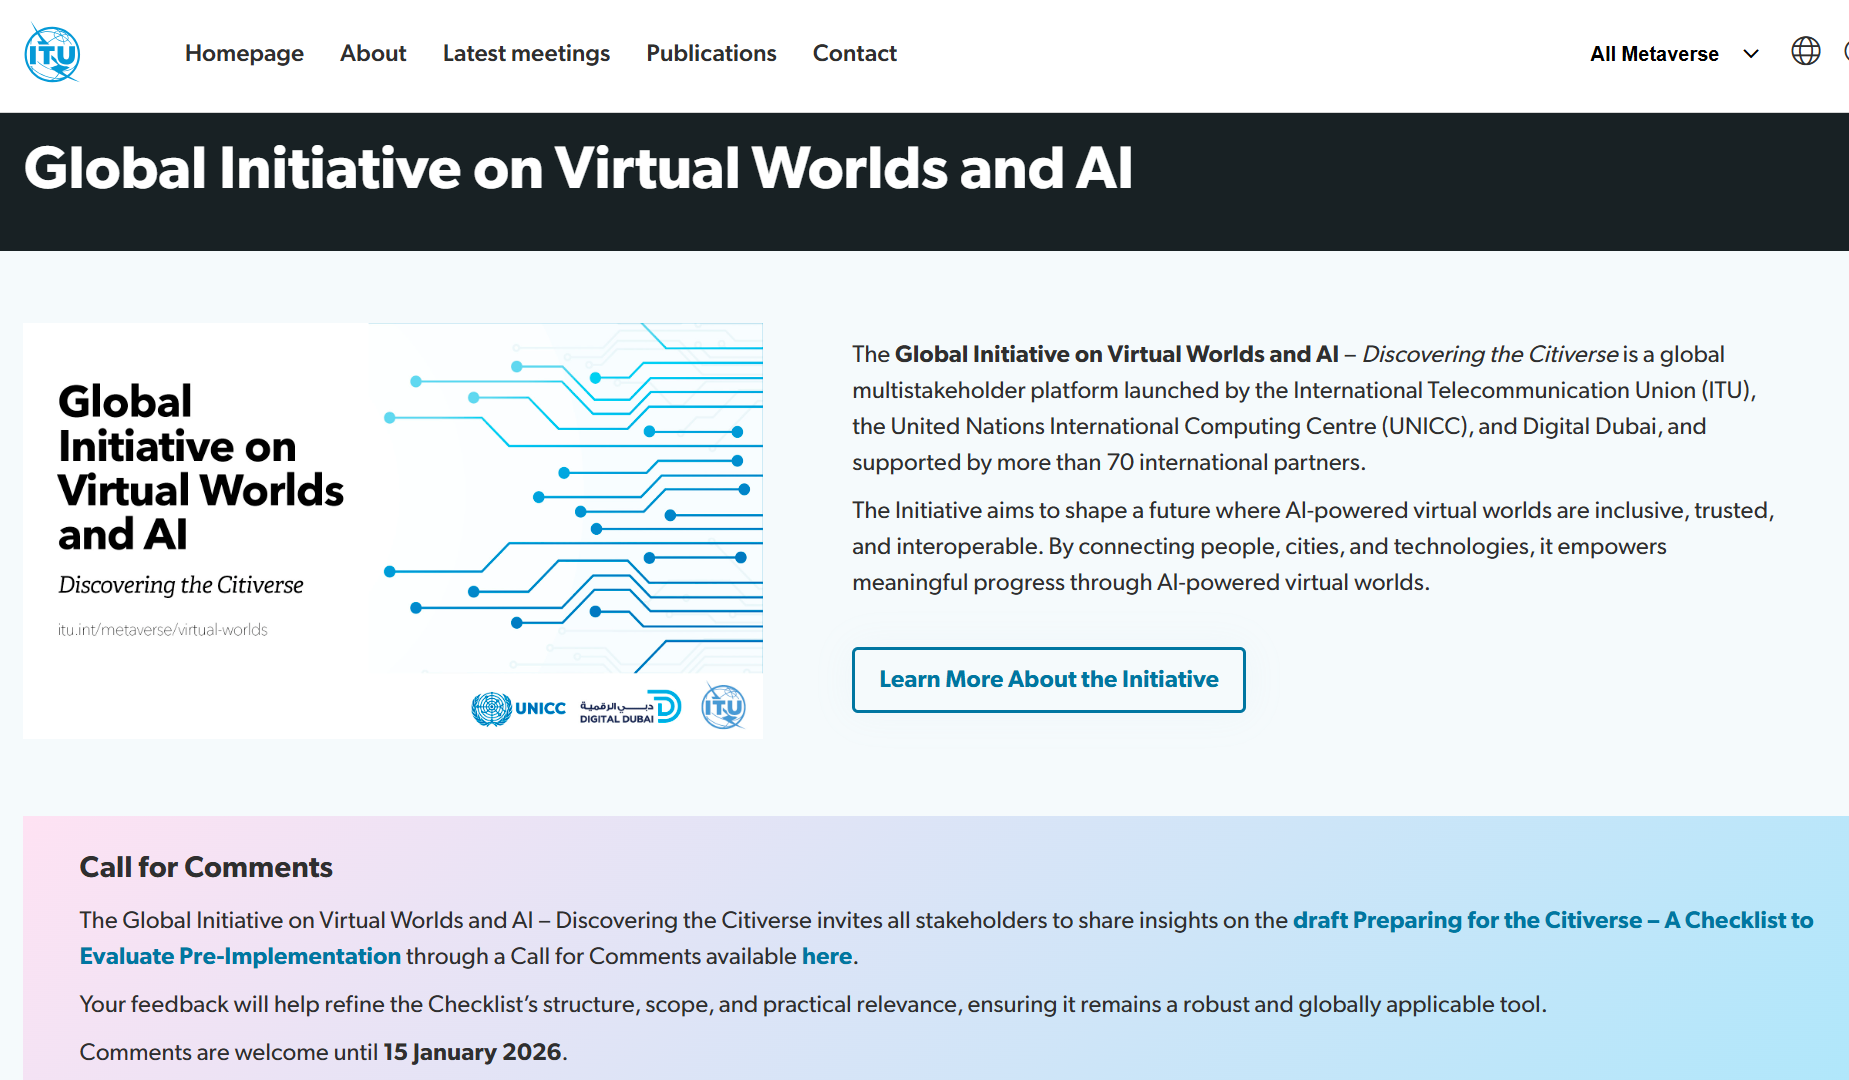Open the draft Preparing for the Citiverse link
1849x1080 pixels.
1552,920
